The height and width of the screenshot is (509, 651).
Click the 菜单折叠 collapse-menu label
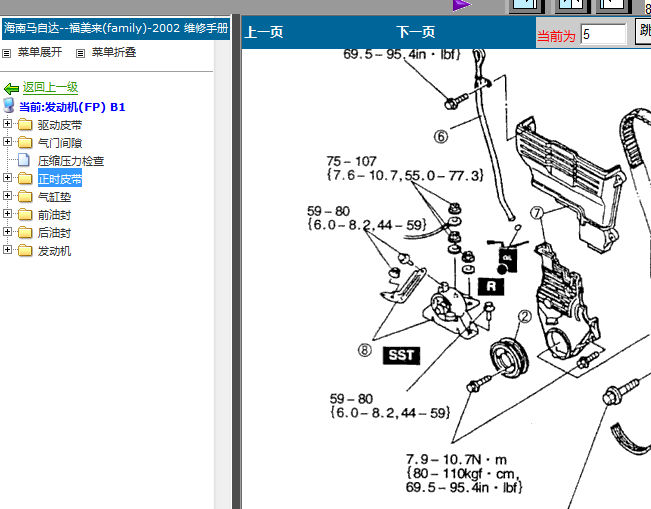[114, 52]
